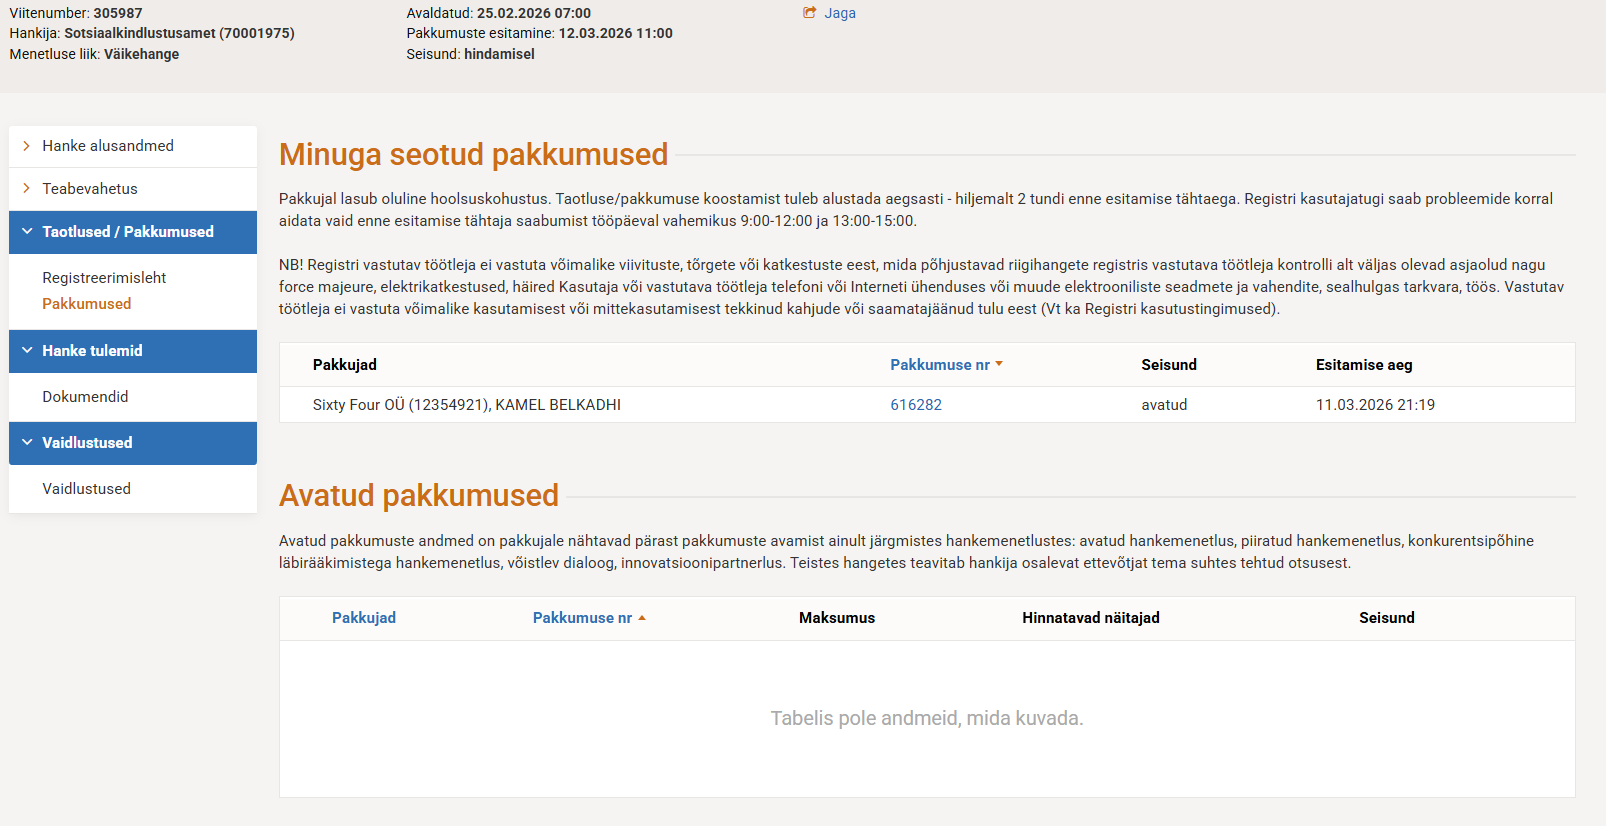This screenshot has width=1606, height=826.
Task: Select Pakkumused in the sidebar
Action: click(87, 304)
